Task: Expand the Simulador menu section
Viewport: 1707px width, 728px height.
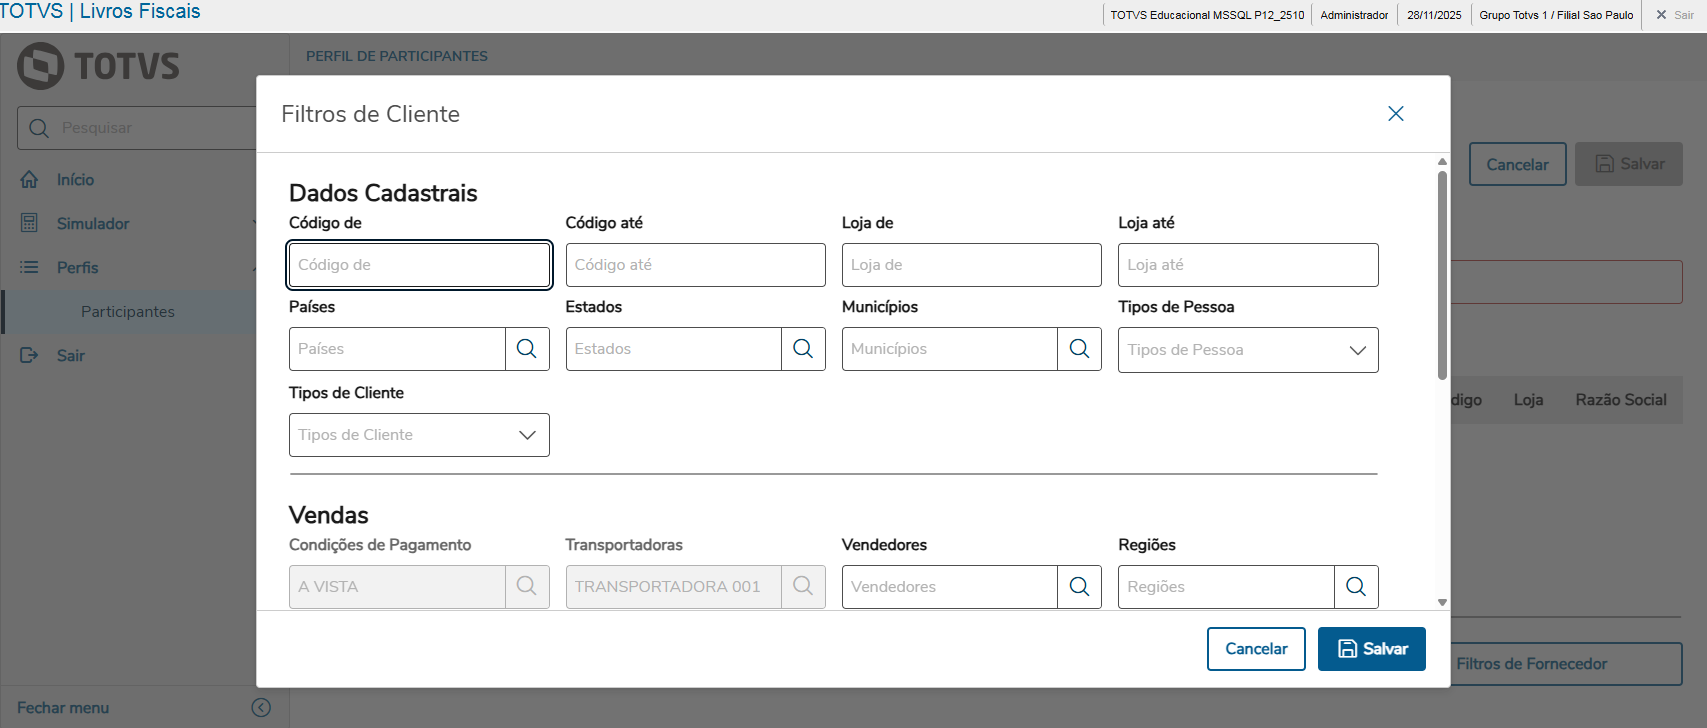Action: (93, 224)
